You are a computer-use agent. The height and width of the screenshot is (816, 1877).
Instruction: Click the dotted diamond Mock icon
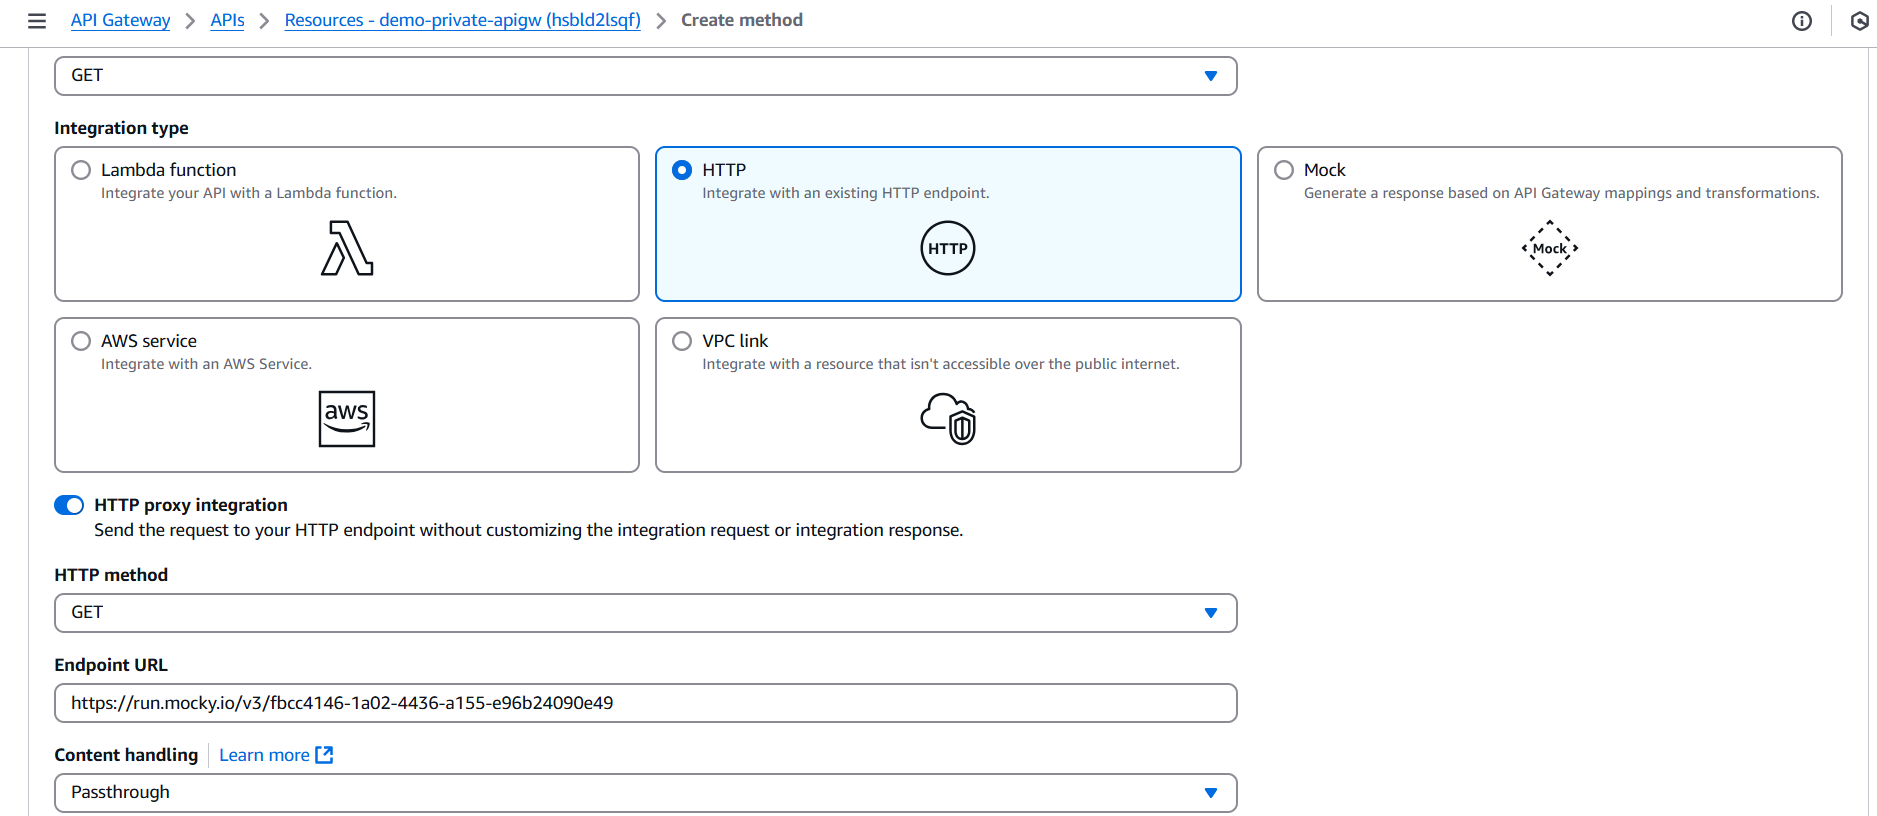coord(1550,248)
